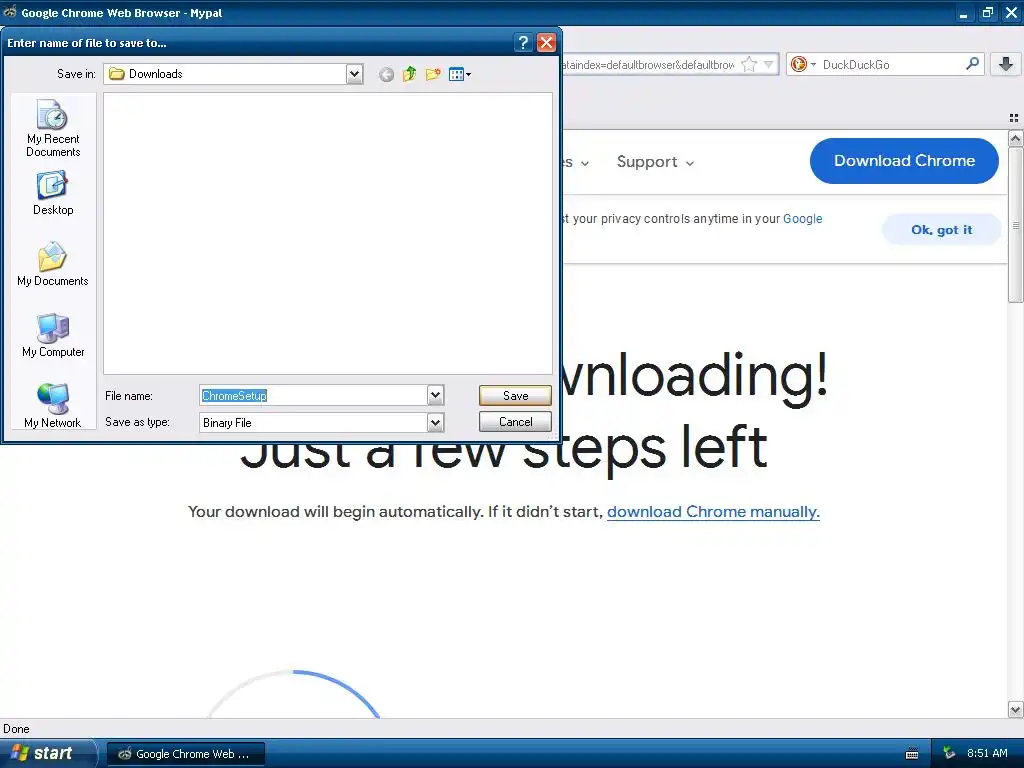
Task: Click the bookmark star in address bar
Action: [x=749, y=64]
